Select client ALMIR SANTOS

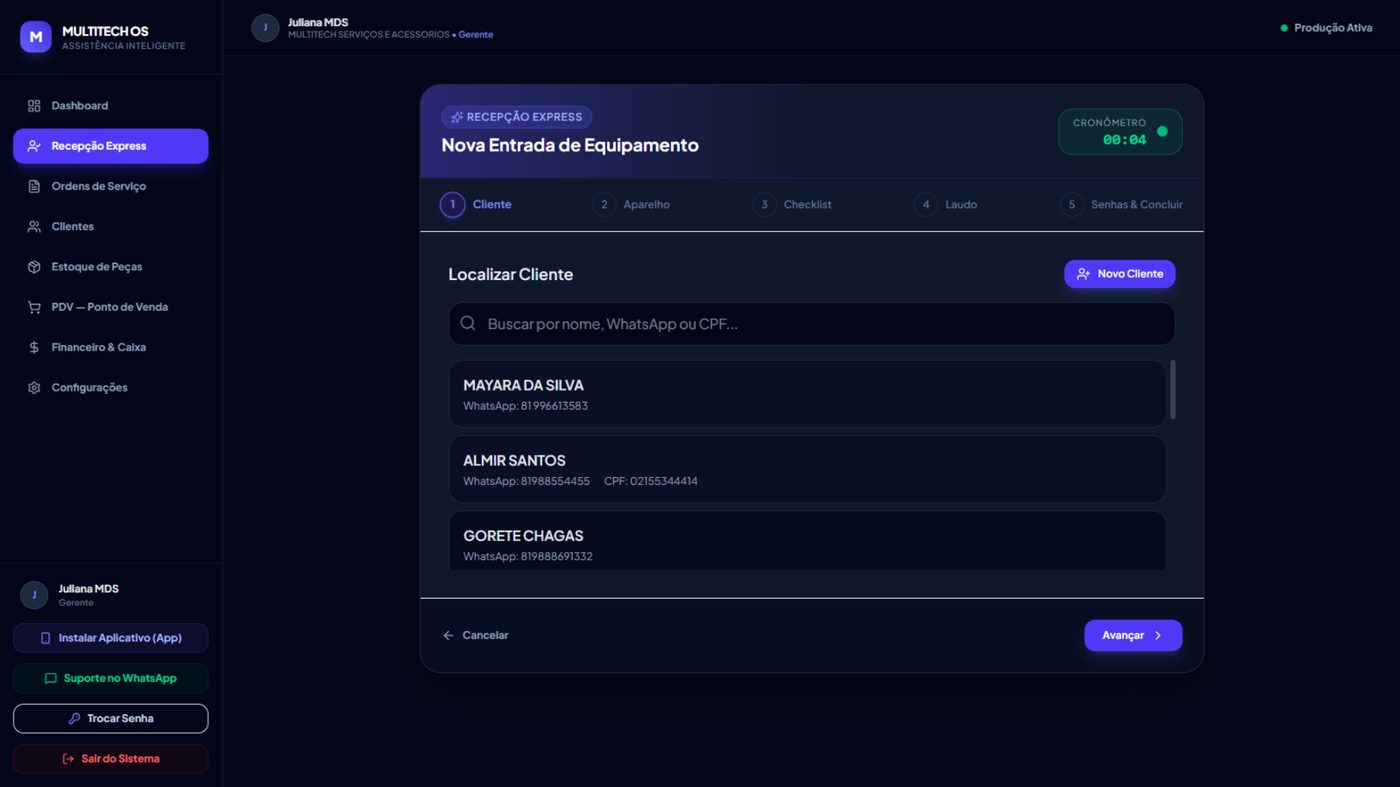click(807, 469)
